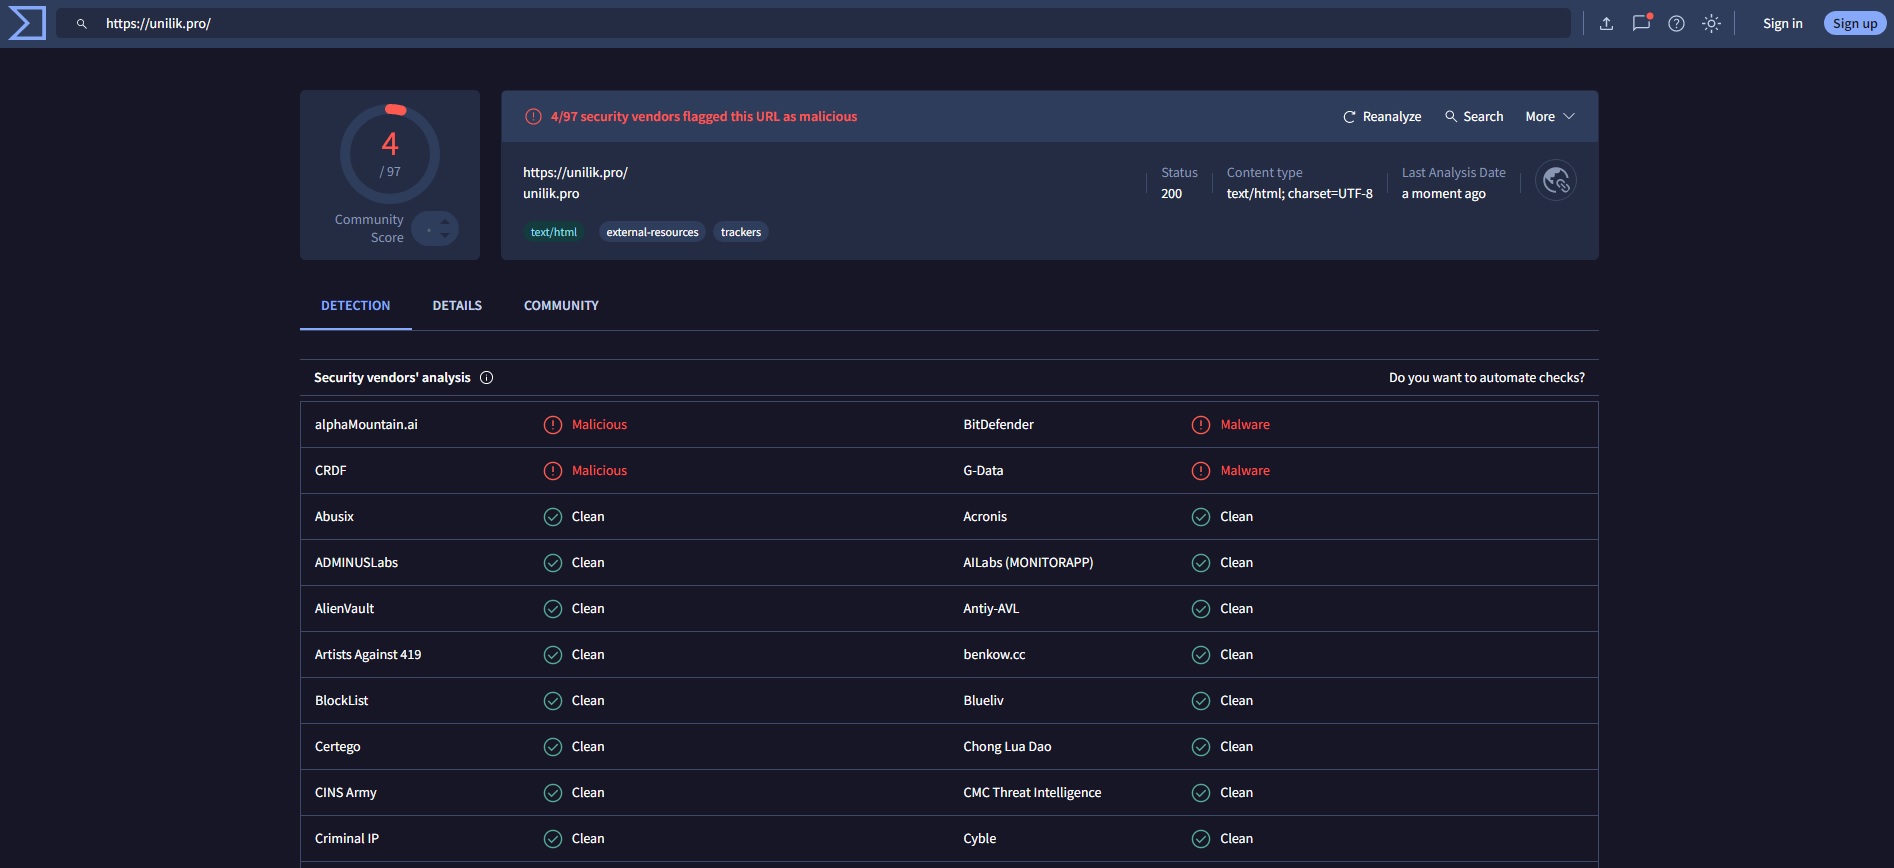Click the upload file icon
1894x868 pixels.
point(1606,24)
